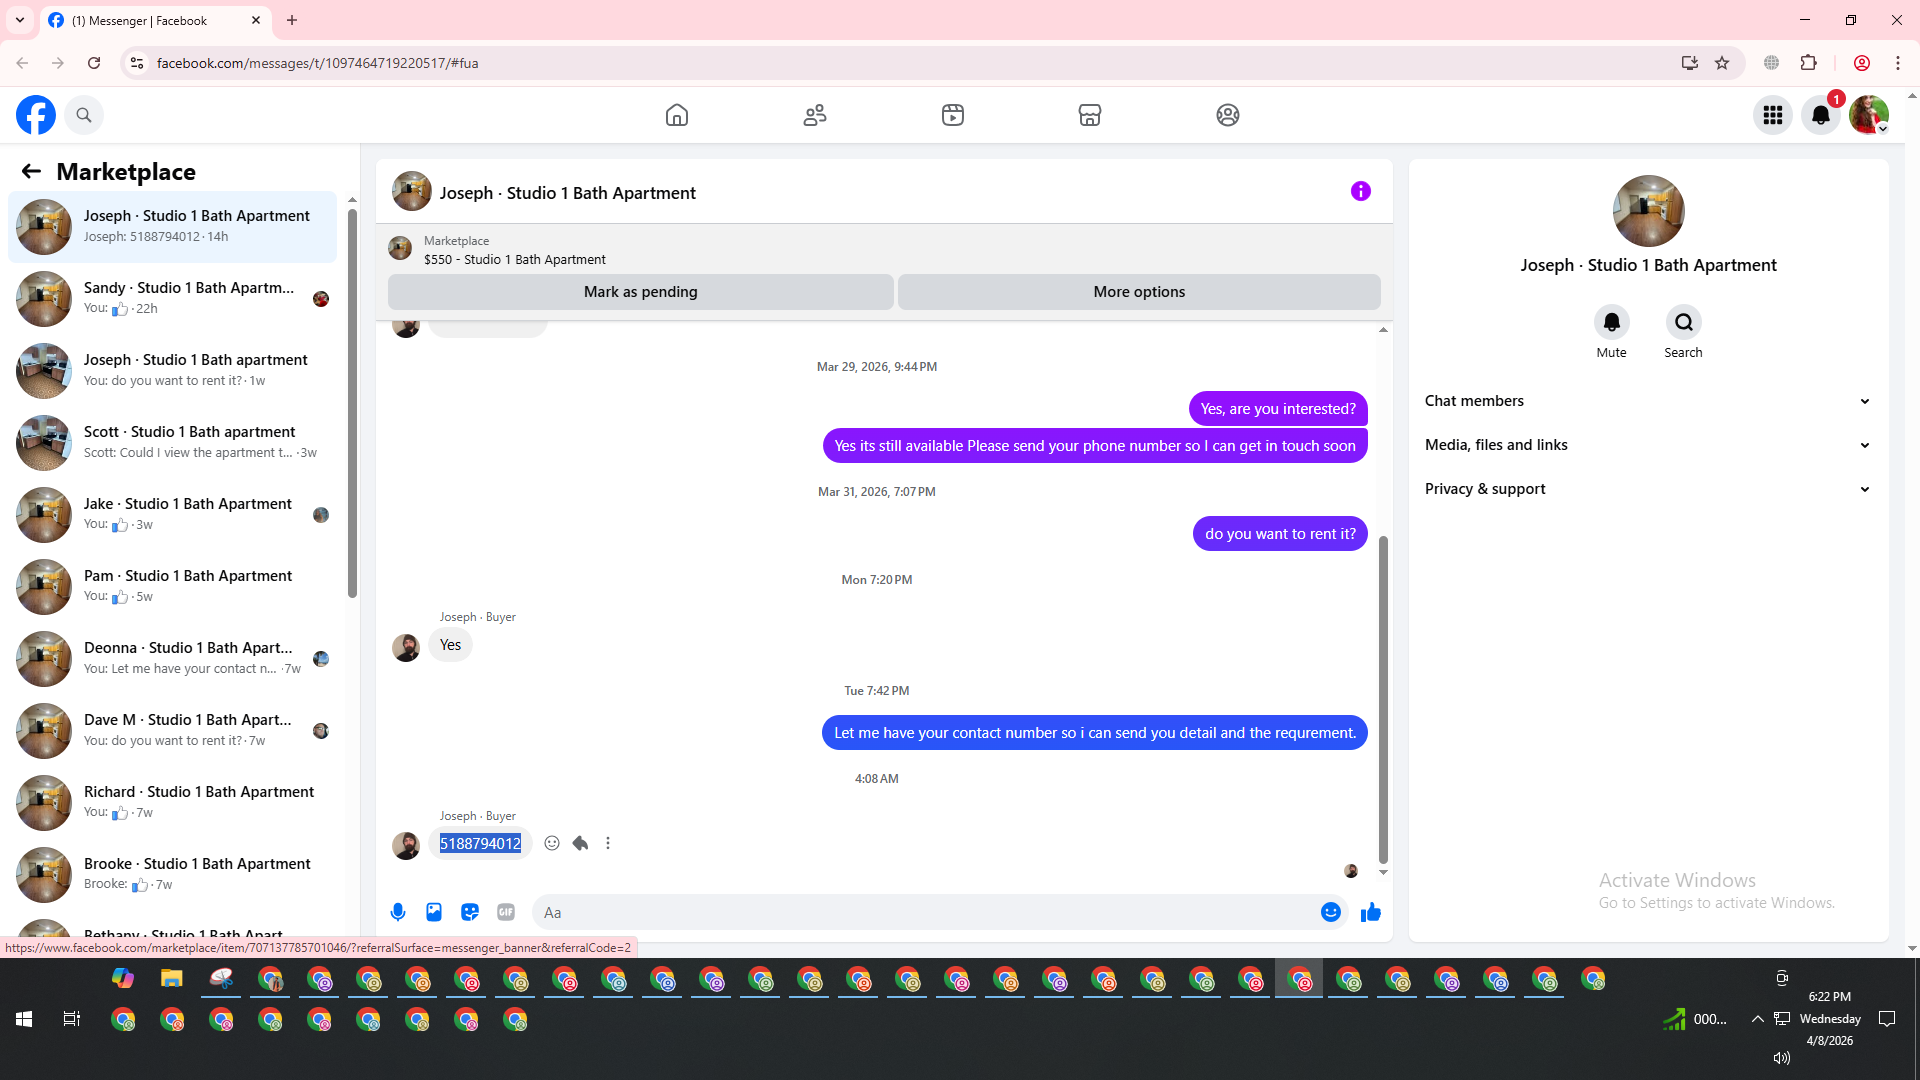The width and height of the screenshot is (1920, 1080).
Task: Expand Privacy & support section
Action: (1647, 489)
